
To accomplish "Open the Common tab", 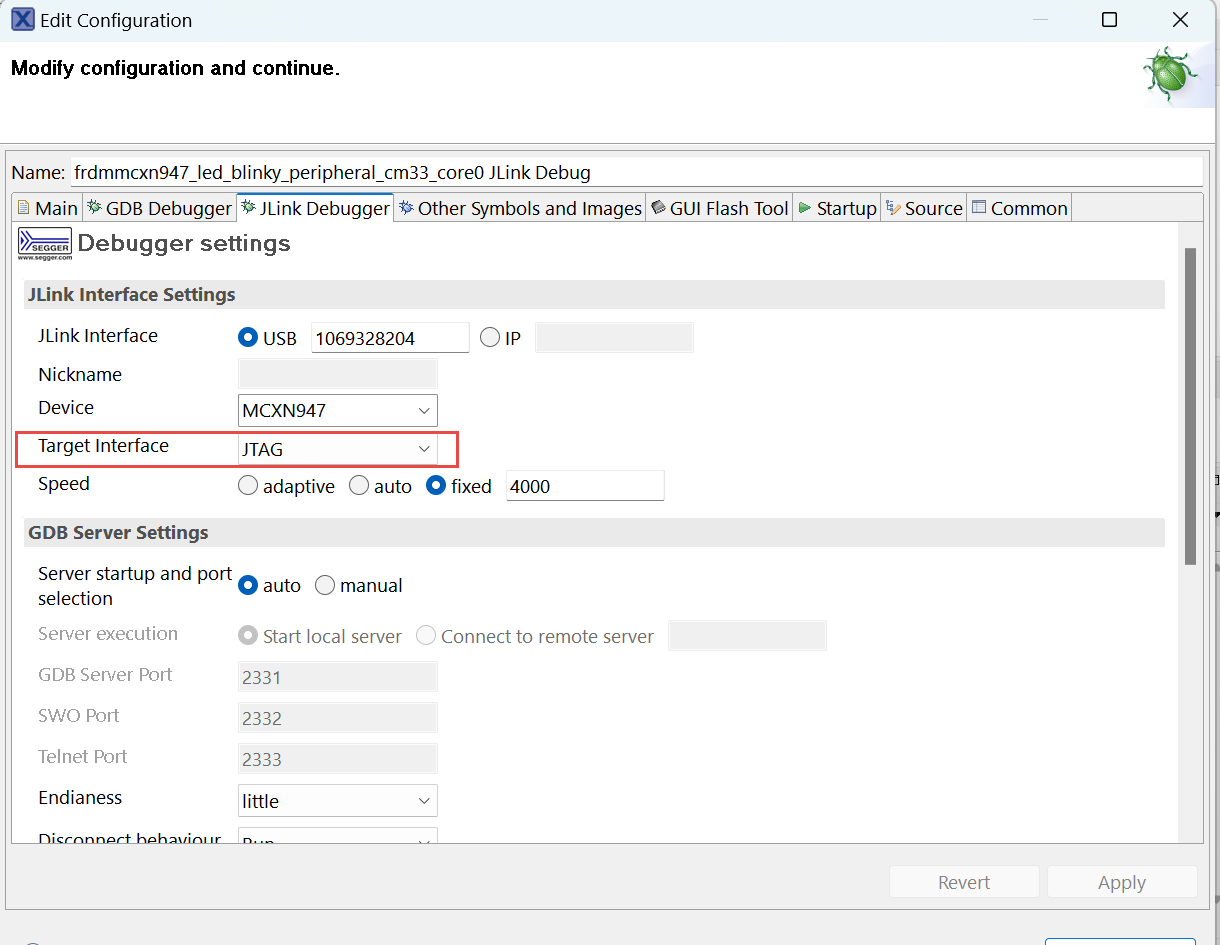I will pyautogui.click(x=1019, y=208).
